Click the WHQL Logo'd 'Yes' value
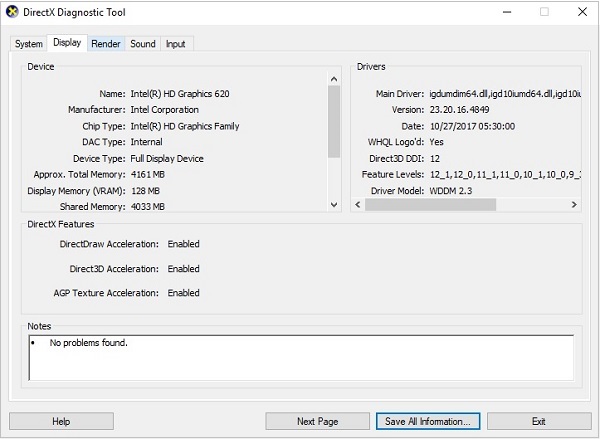The width and height of the screenshot is (600, 439). pos(436,142)
